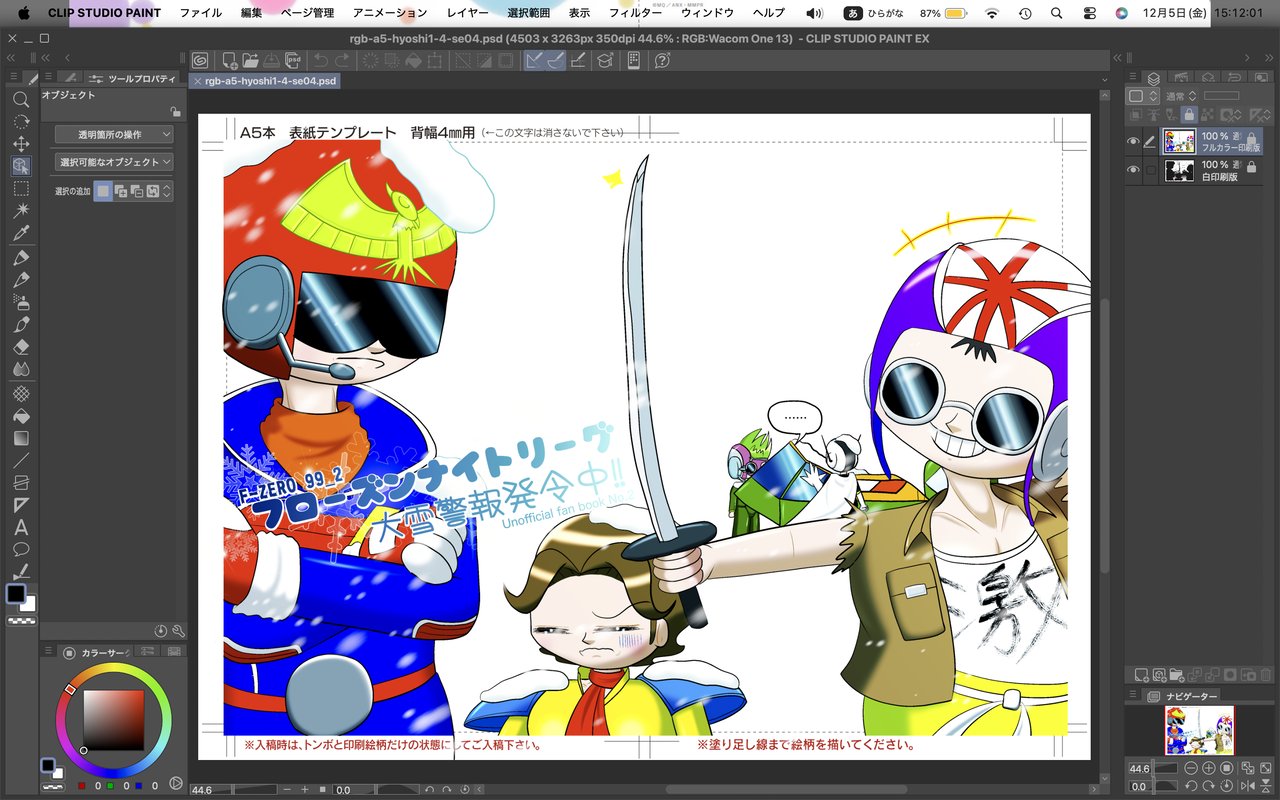Screen dimensions: 1280x800
Task: Open the 選択範囲 menu
Action: pyautogui.click(x=529, y=13)
